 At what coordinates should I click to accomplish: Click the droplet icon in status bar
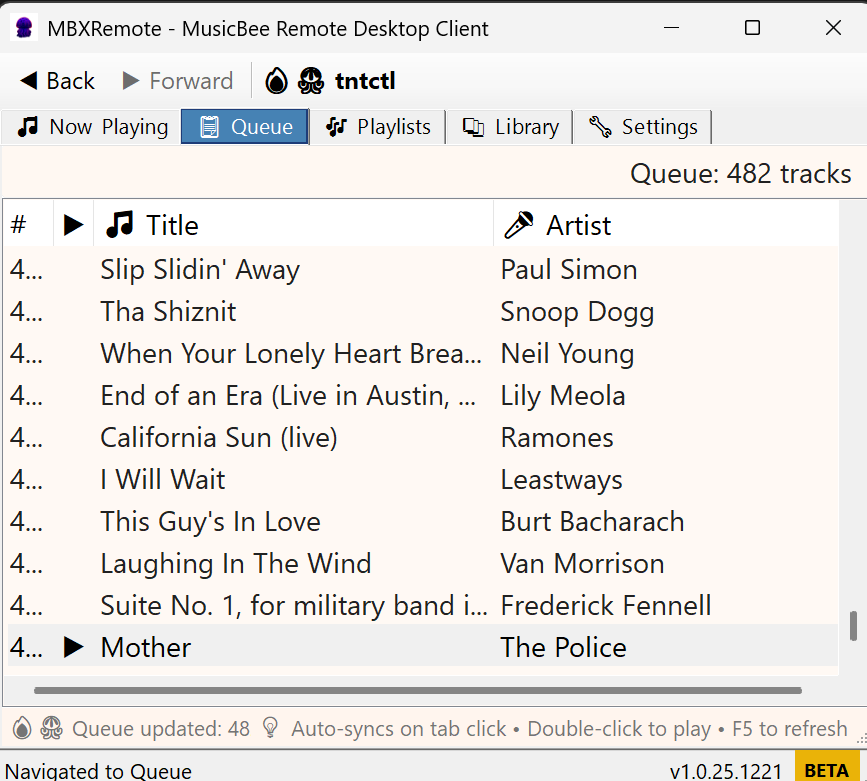(22, 729)
